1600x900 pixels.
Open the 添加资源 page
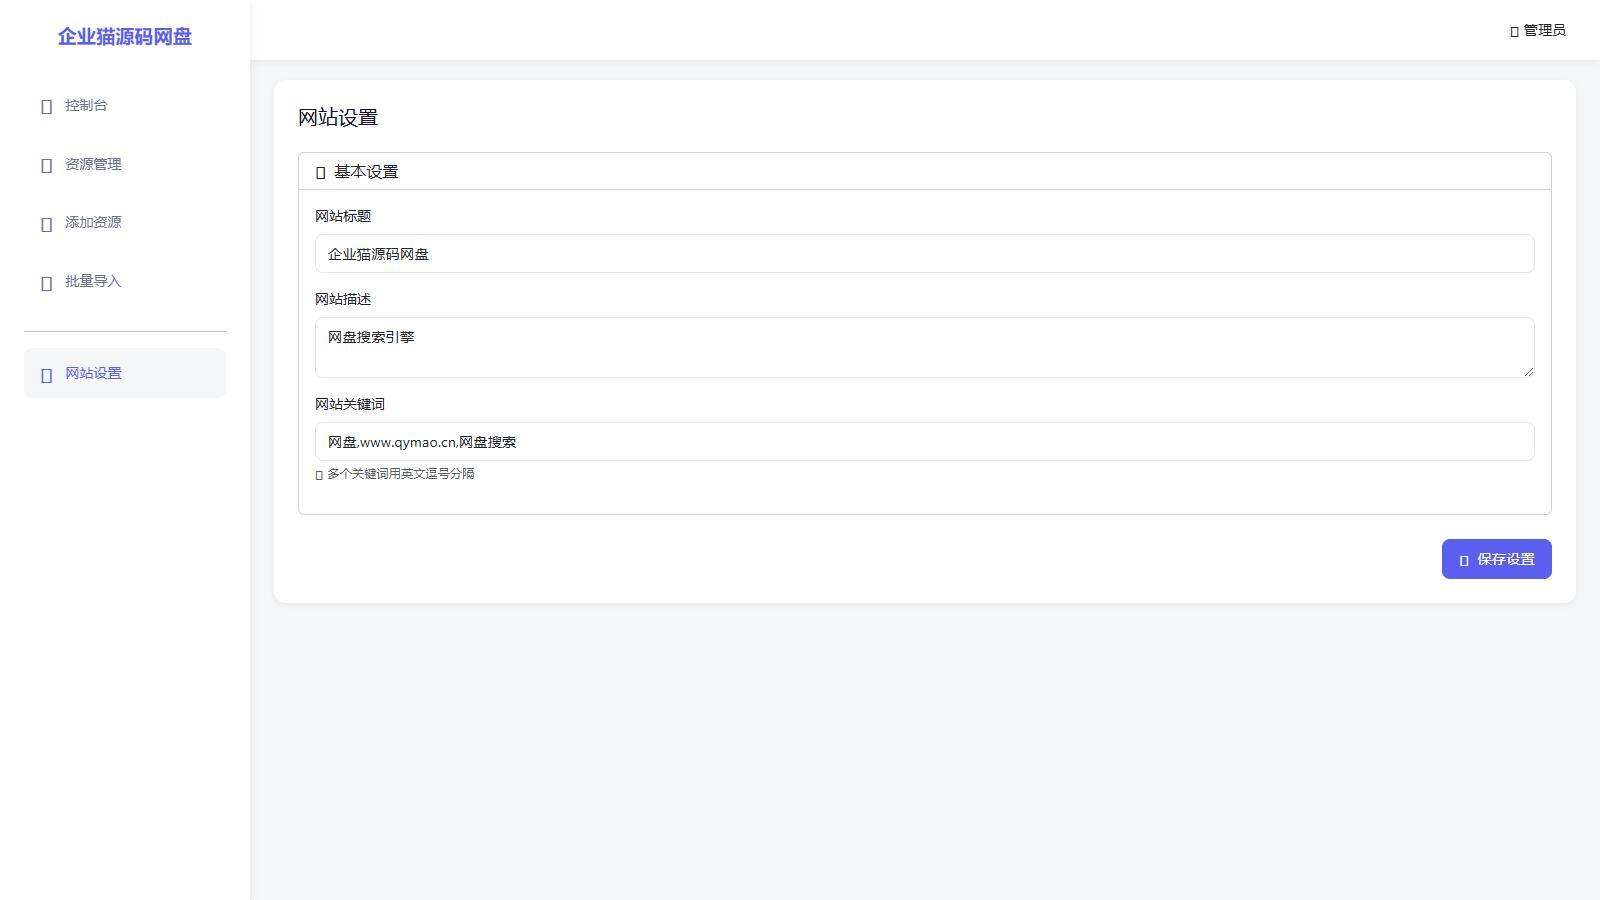point(125,222)
